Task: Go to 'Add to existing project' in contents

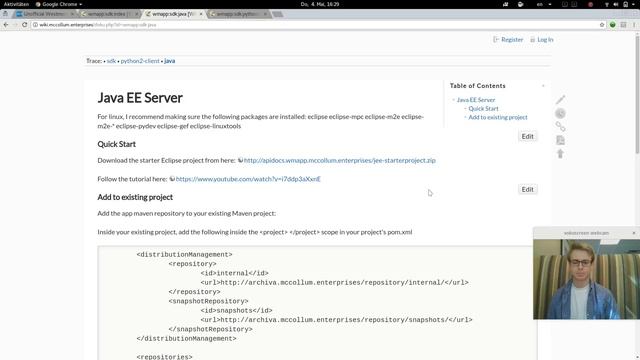Action: click(x=498, y=117)
